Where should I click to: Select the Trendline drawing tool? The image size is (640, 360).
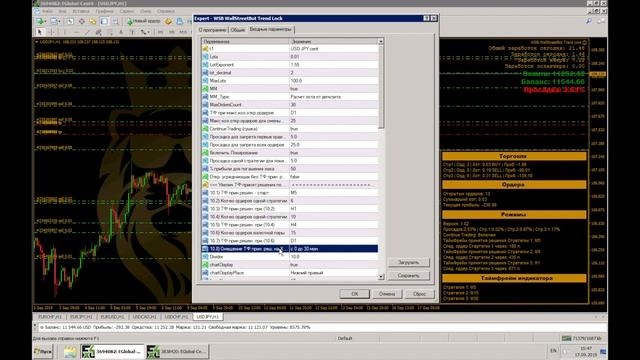coord(87,32)
